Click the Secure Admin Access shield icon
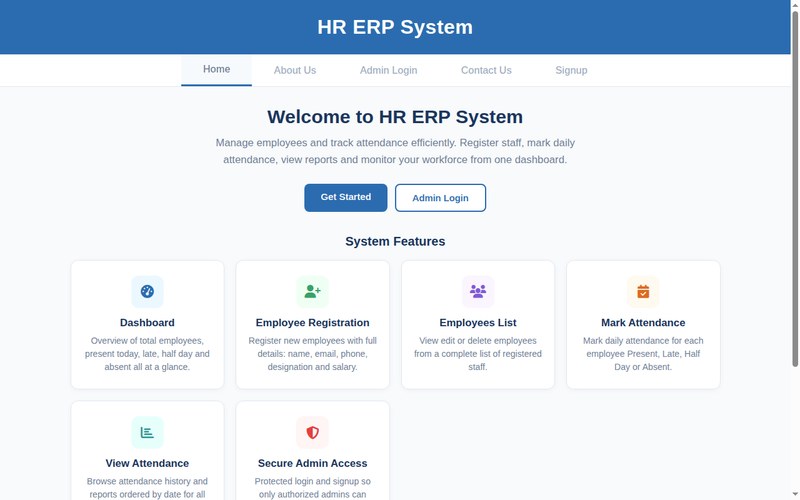Image resolution: width=800 pixels, height=500 pixels. click(x=313, y=433)
